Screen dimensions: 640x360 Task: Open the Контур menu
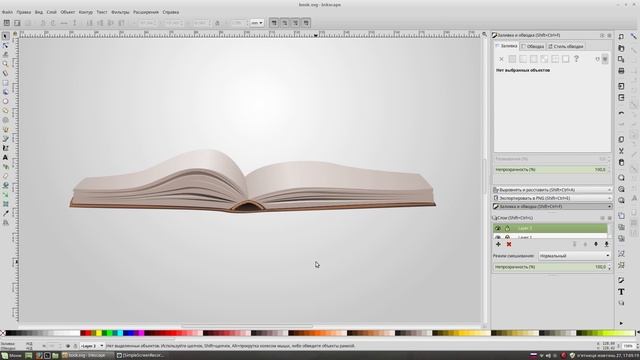85,12
